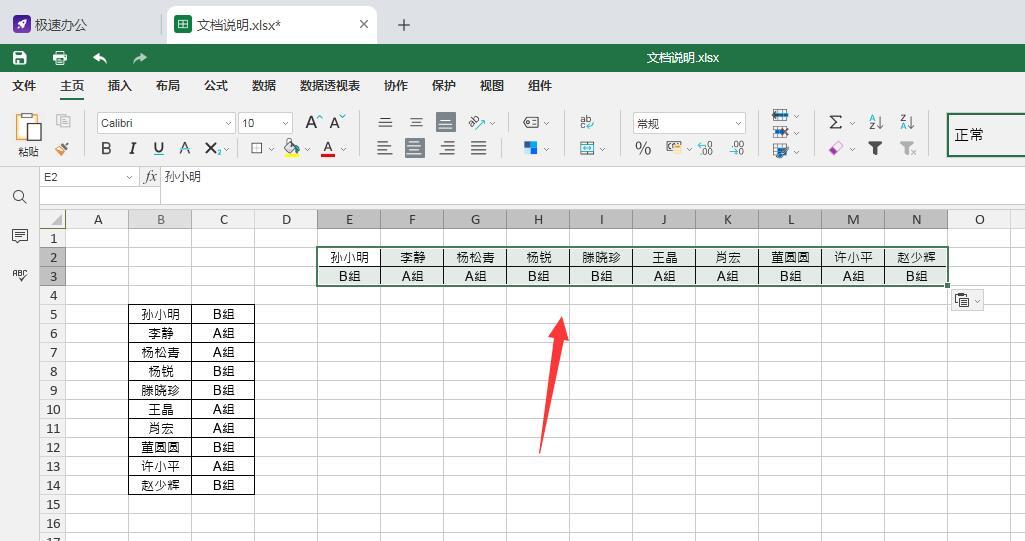Open the Calibri font name dropdown
The image size is (1025, 541).
pyautogui.click(x=228, y=123)
